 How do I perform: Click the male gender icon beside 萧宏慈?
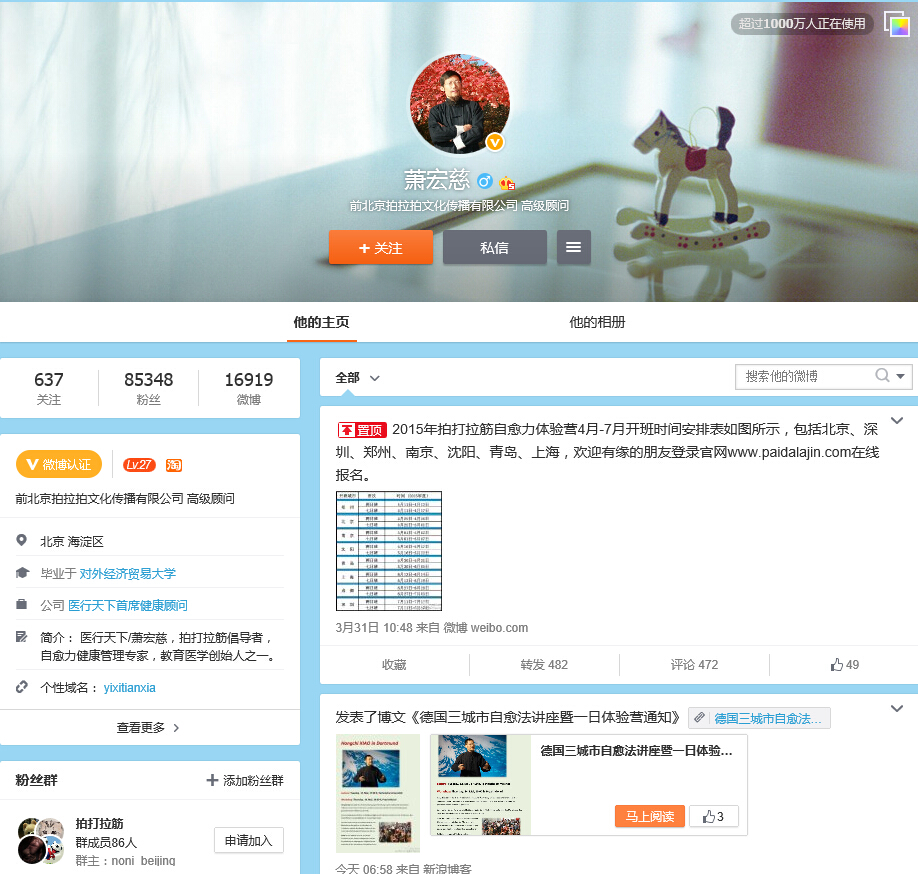click(x=485, y=181)
